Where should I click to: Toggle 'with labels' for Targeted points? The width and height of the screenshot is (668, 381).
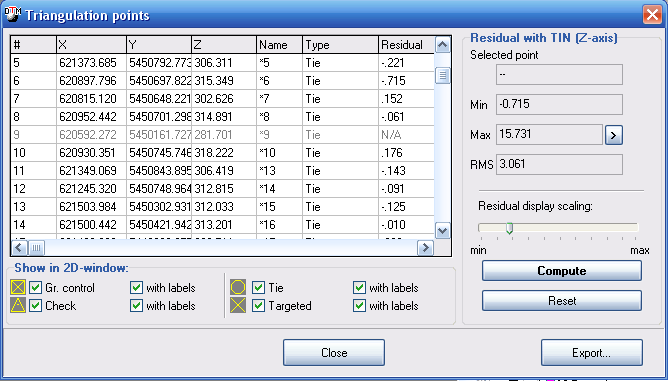tap(360, 306)
